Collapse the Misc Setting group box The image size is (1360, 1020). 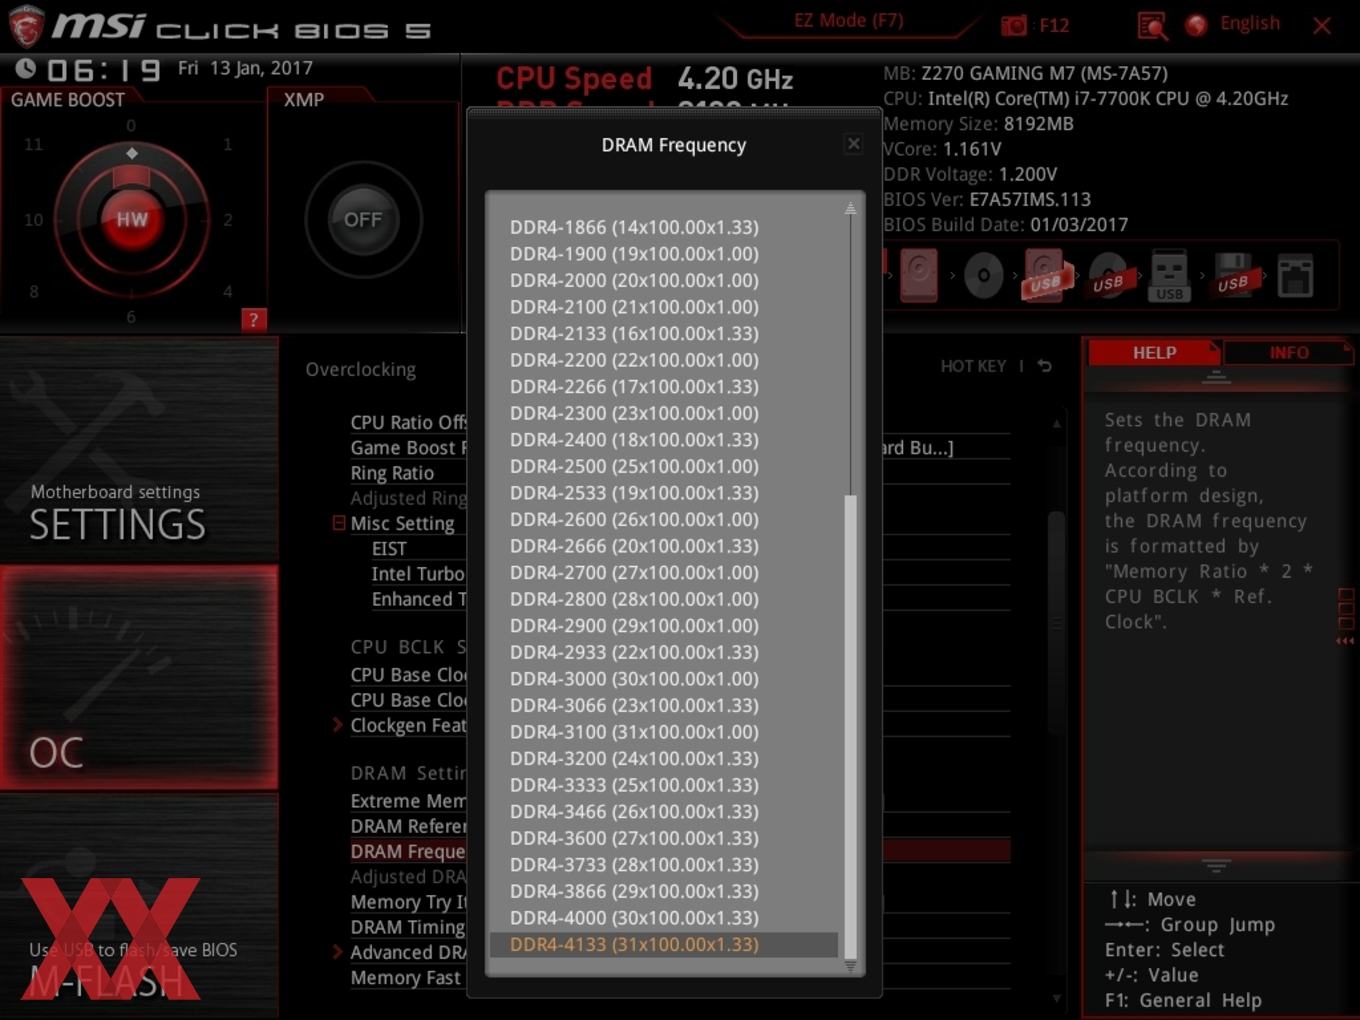coord(339,523)
